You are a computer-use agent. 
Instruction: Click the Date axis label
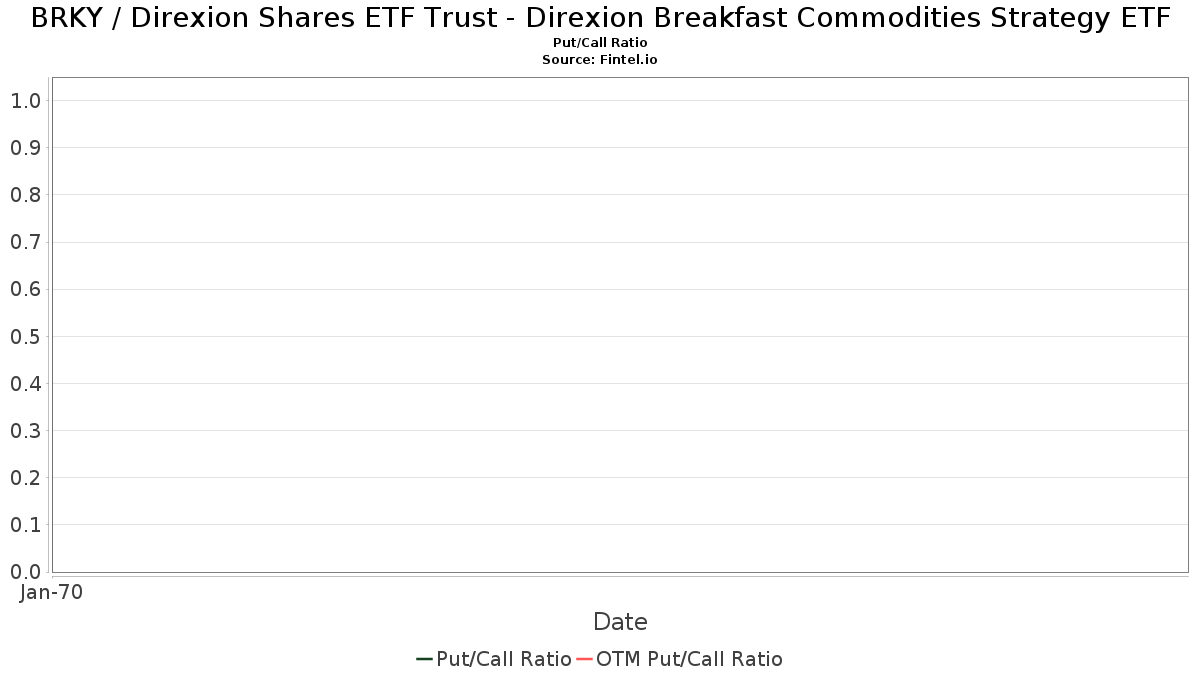pyautogui.click(x=620, y=622)
